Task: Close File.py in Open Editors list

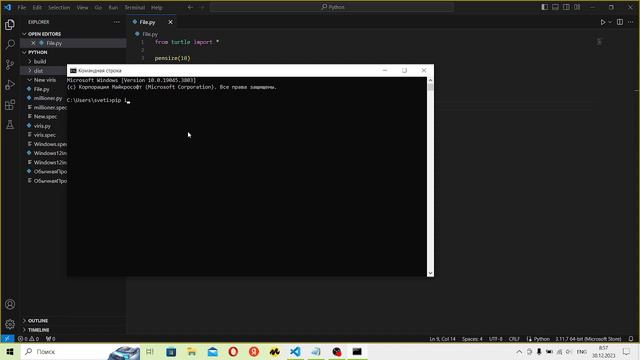Action: click(x=33, y=43)
